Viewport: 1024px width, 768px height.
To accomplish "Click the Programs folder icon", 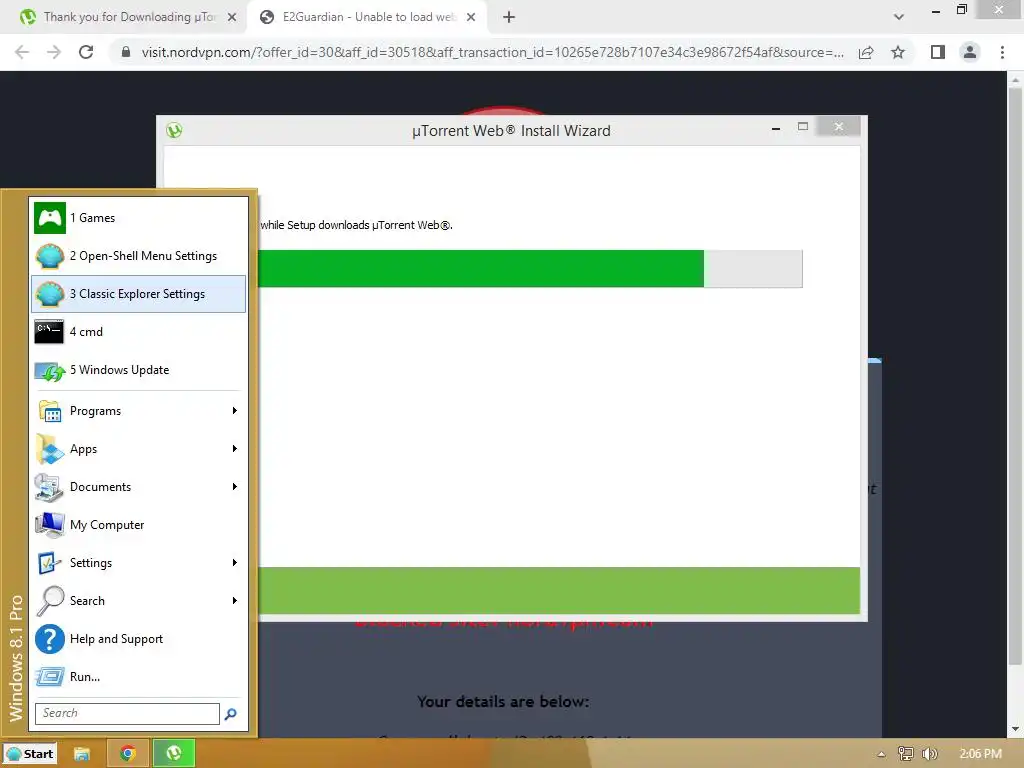I will pos(50,411).
